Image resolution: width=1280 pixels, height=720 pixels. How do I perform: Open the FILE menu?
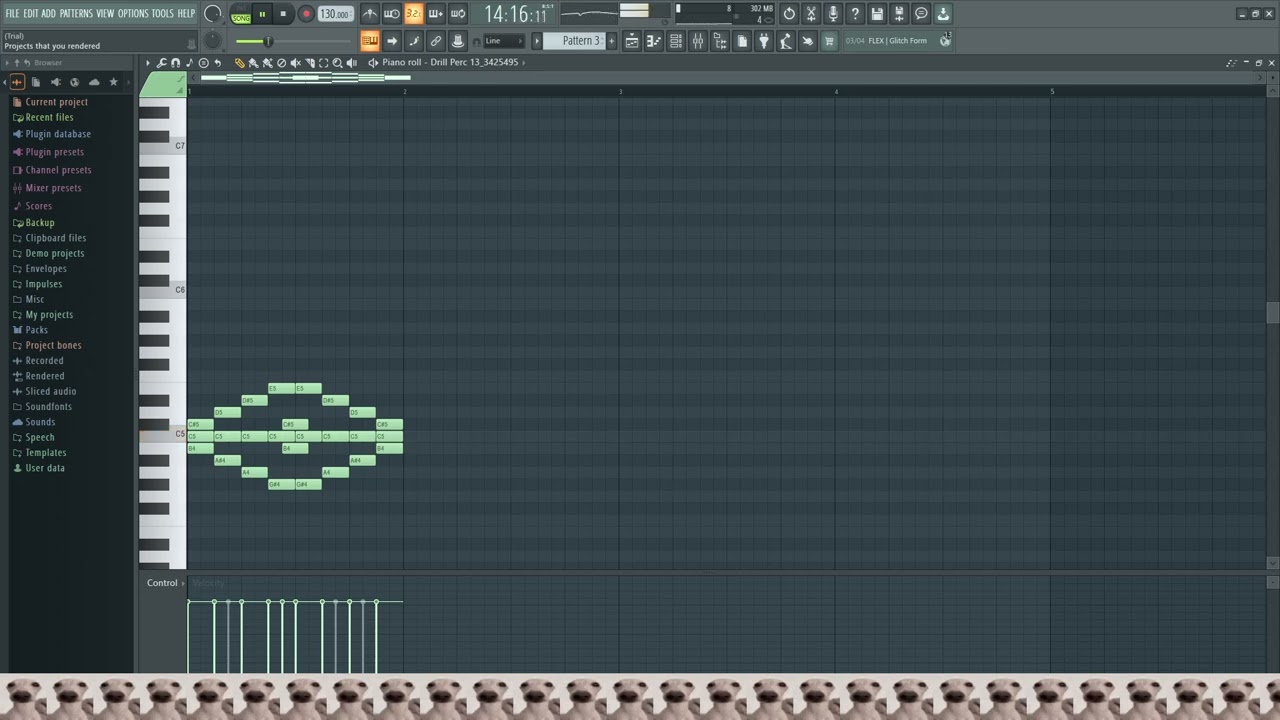tap(13, 13)
